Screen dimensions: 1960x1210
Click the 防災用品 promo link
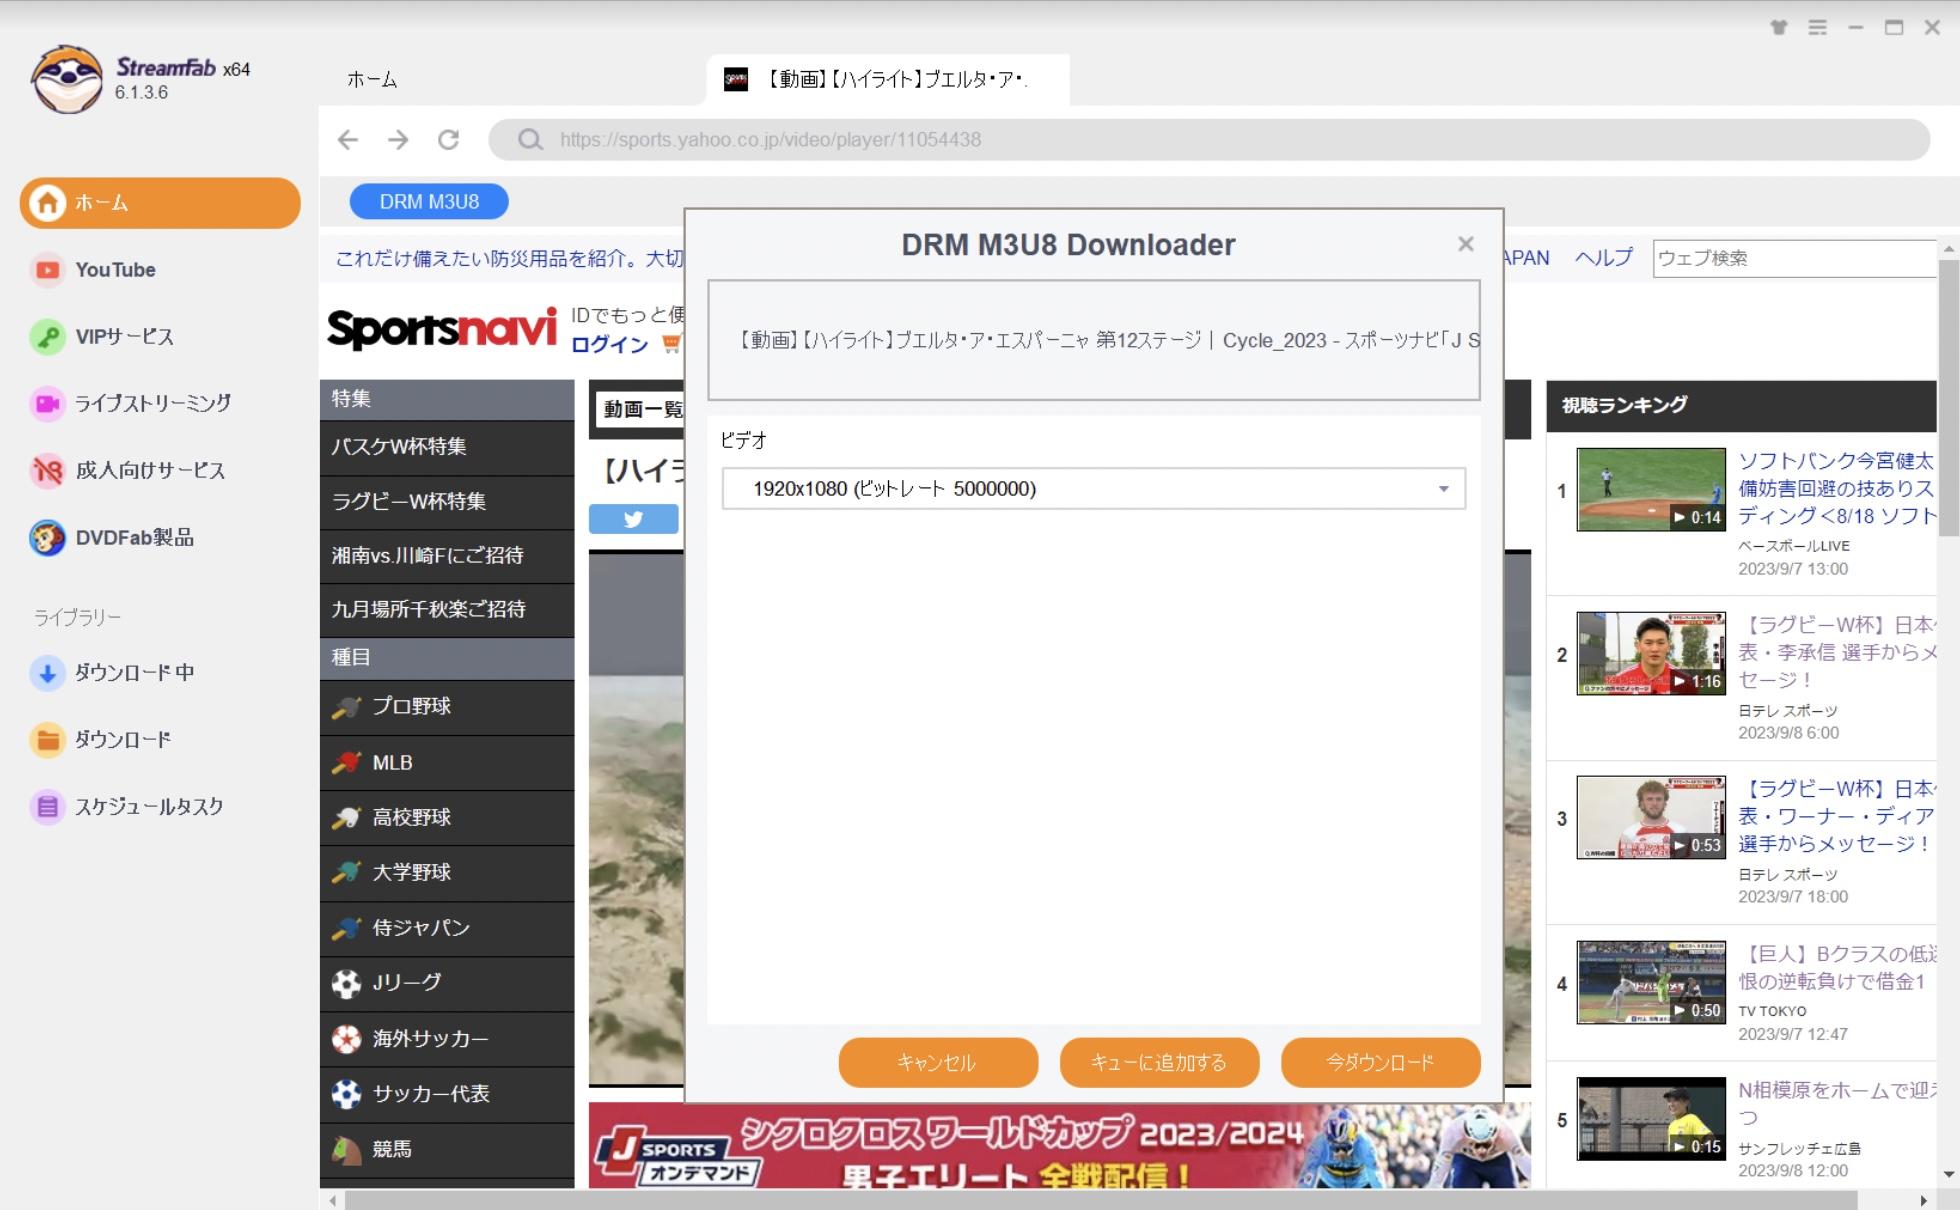point(509,259)
